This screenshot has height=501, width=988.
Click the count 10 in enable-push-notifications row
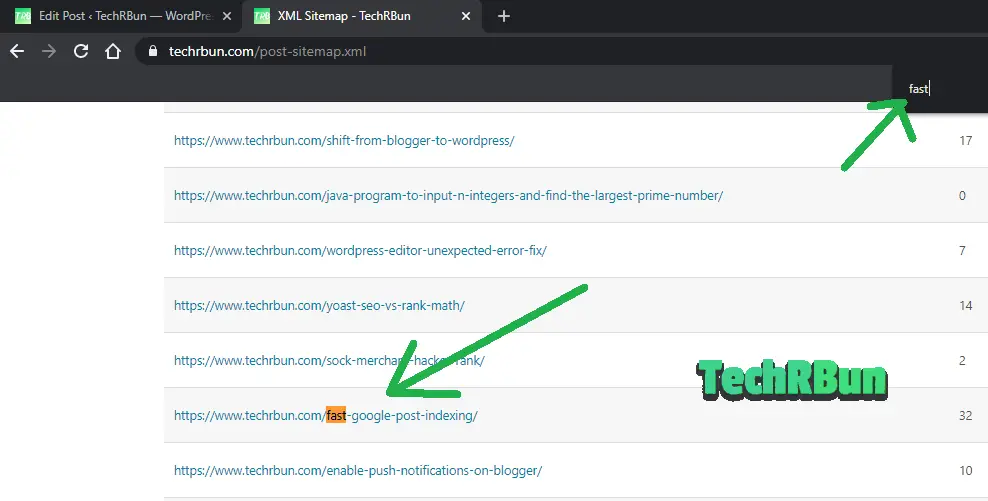965,471
